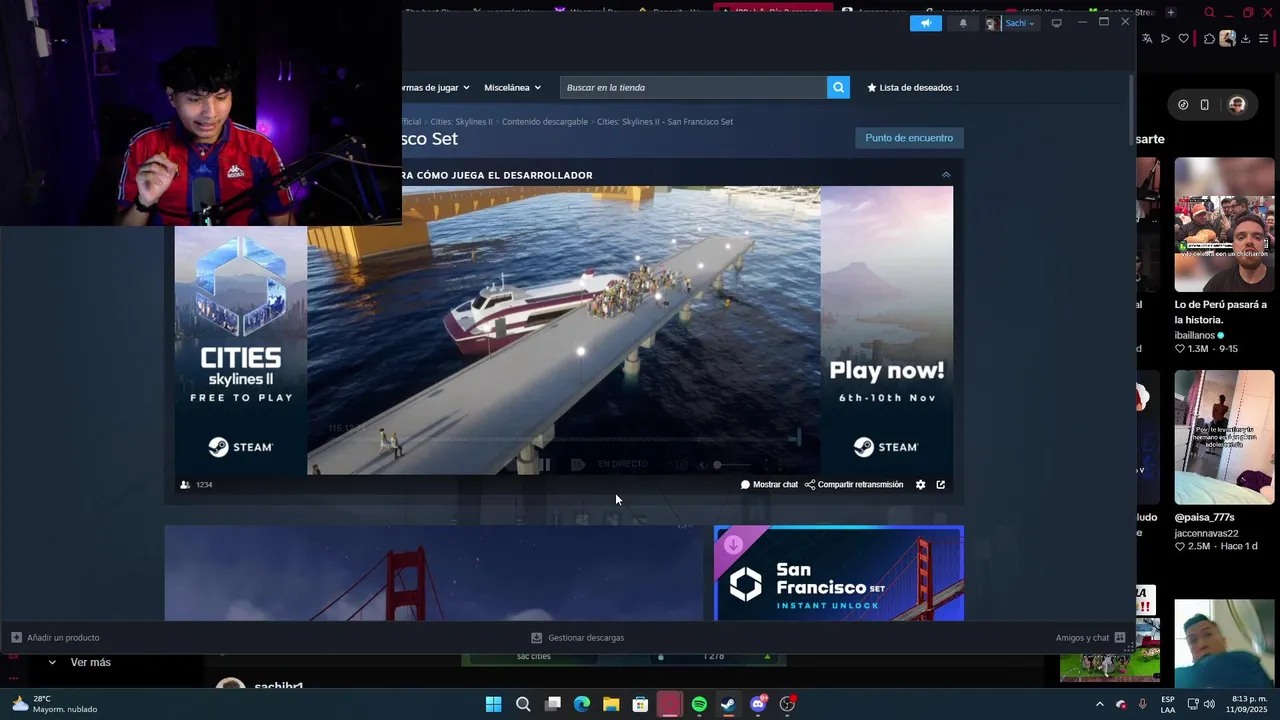Viewport: 1280px width, 720px height.
Task: Open File Explorer from taskbar
Action: point(611,704)
